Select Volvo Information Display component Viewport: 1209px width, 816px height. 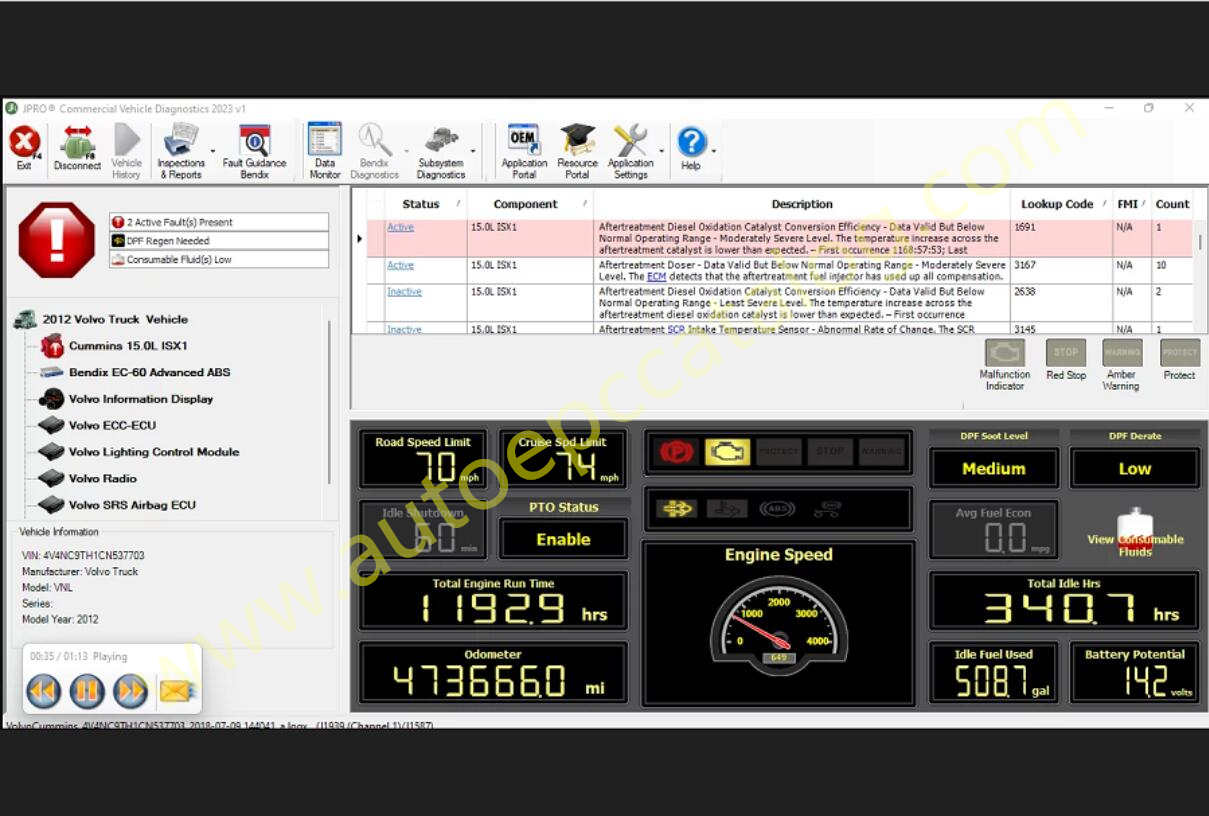tap(140, 399)
